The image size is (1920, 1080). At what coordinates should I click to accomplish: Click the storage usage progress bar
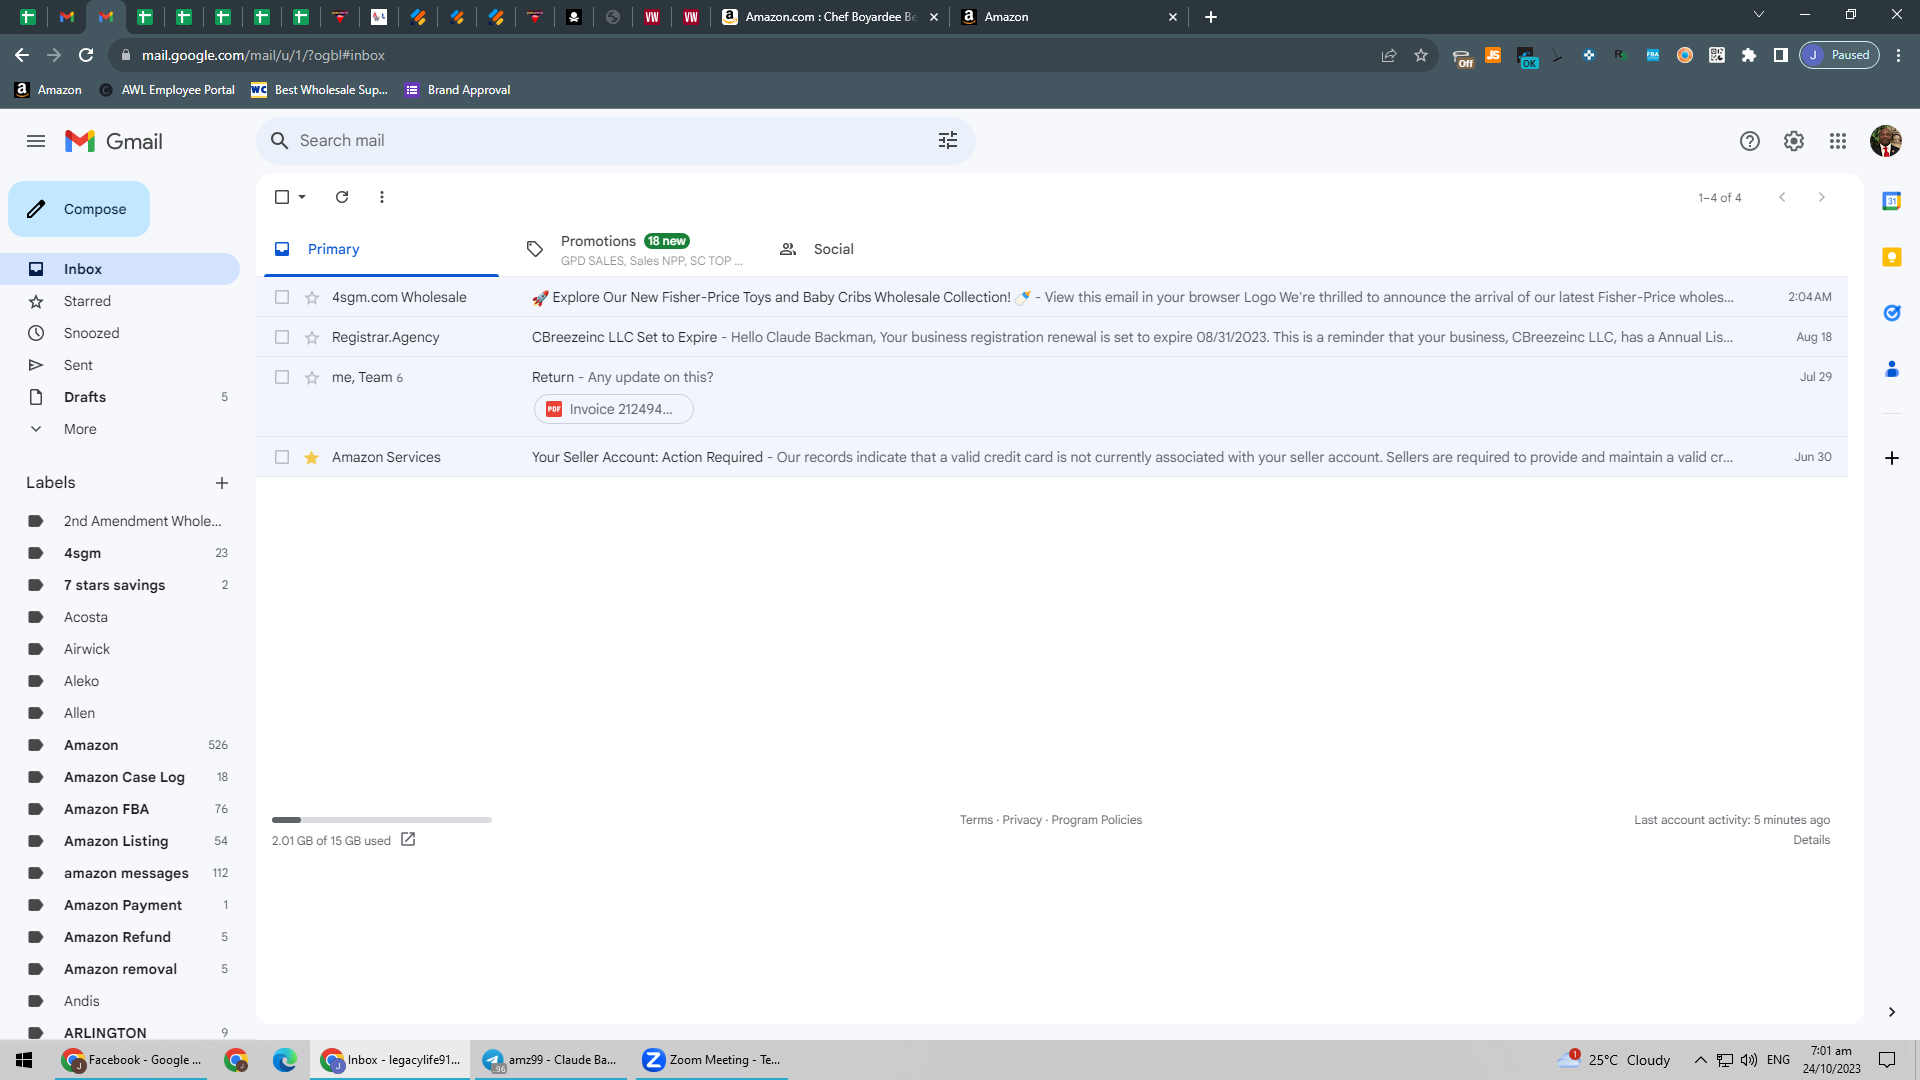[x=382, y=820]
